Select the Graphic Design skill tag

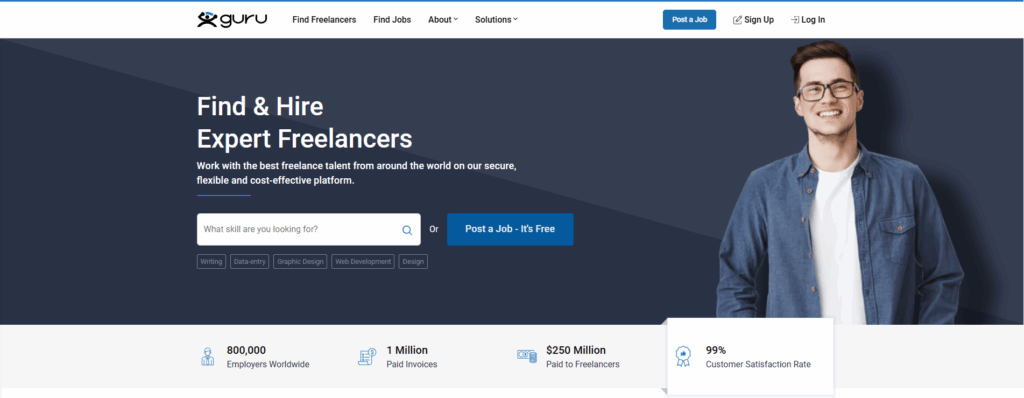pyautogui.click(x=300, y=261)
